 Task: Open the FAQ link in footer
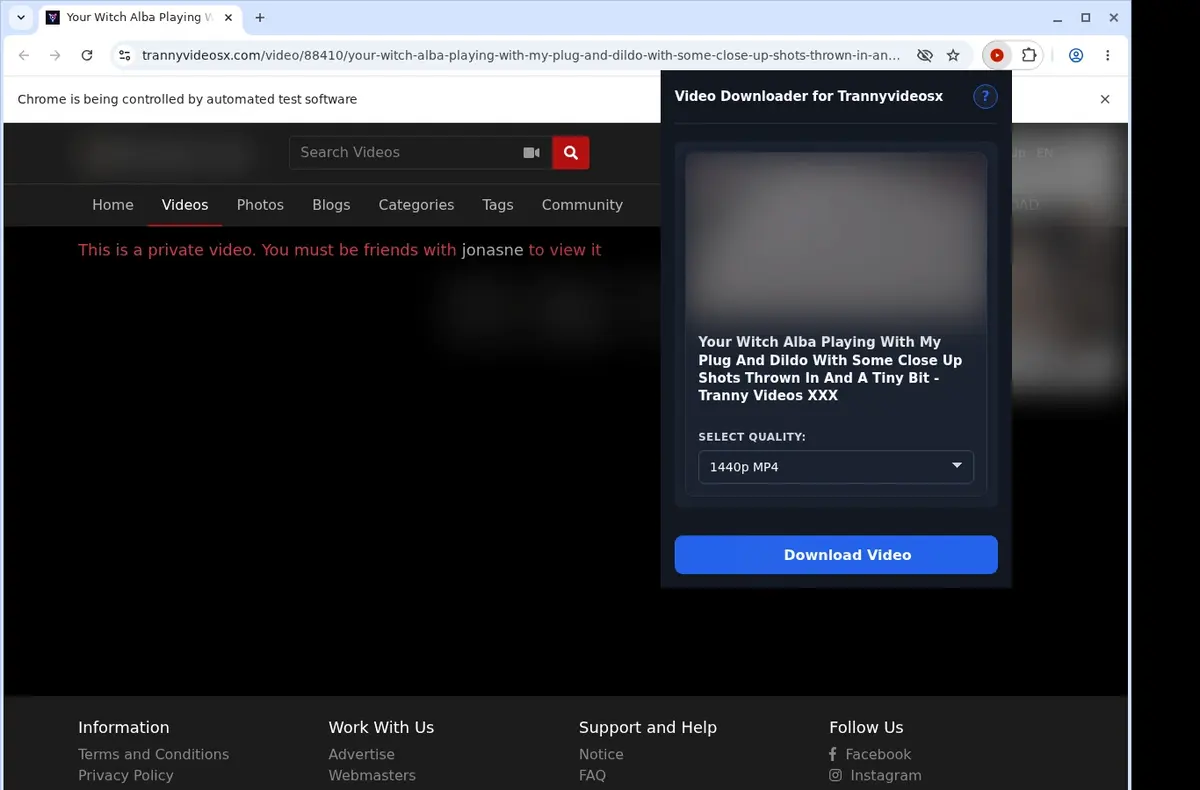pos(592,775)
